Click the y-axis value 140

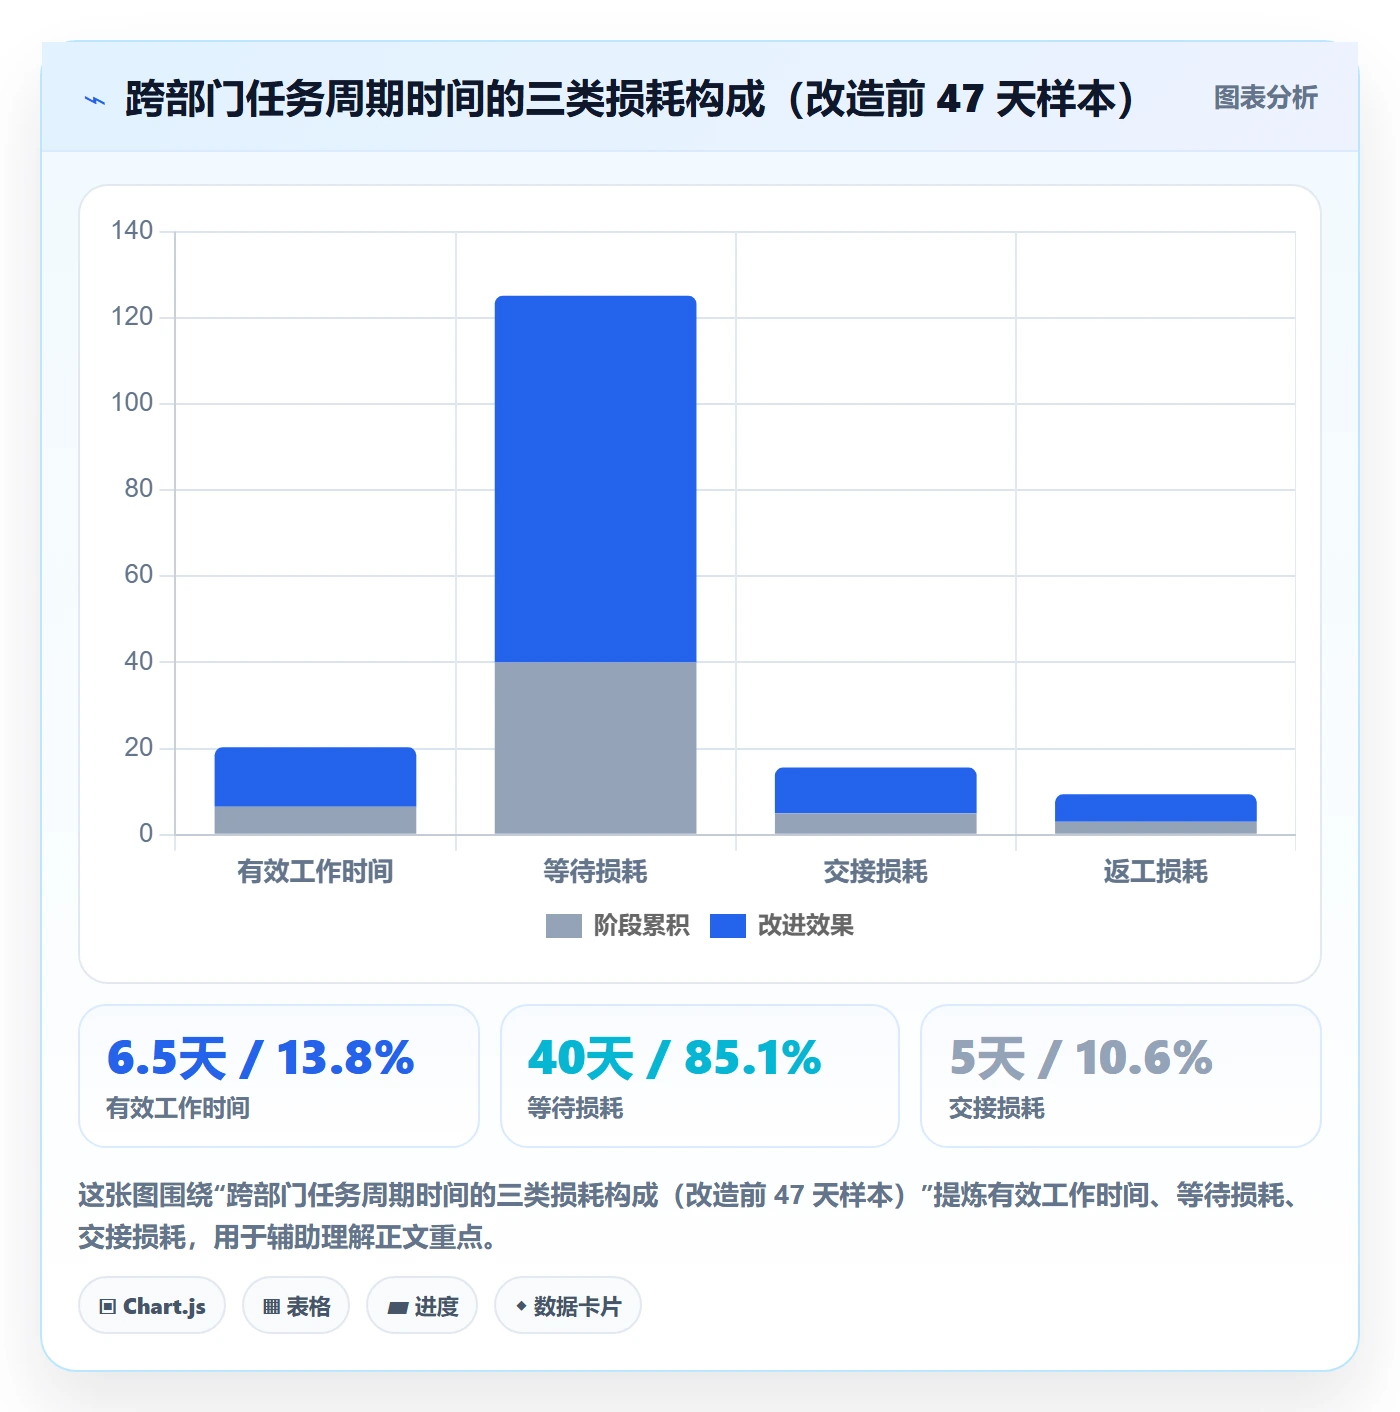coord(132,231)
